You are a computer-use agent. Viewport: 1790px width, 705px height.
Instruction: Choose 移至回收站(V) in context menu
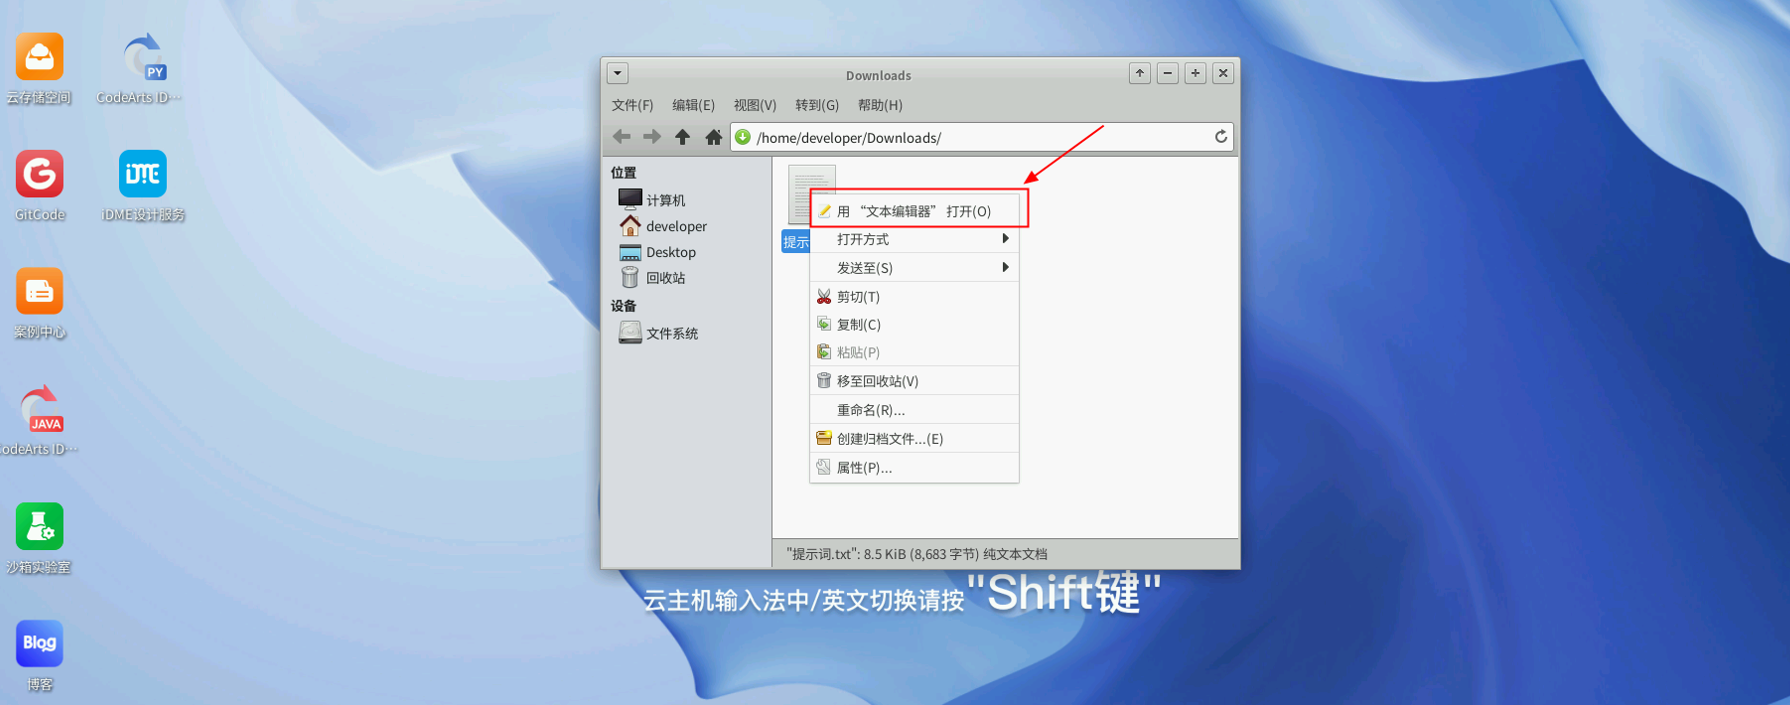click(x=914, y=381)
